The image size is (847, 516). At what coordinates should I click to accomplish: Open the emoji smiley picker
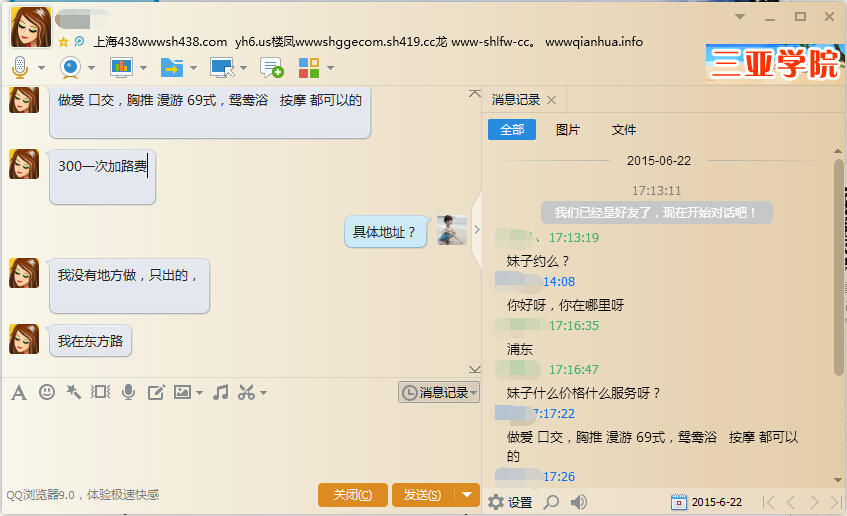click(47, 392)
